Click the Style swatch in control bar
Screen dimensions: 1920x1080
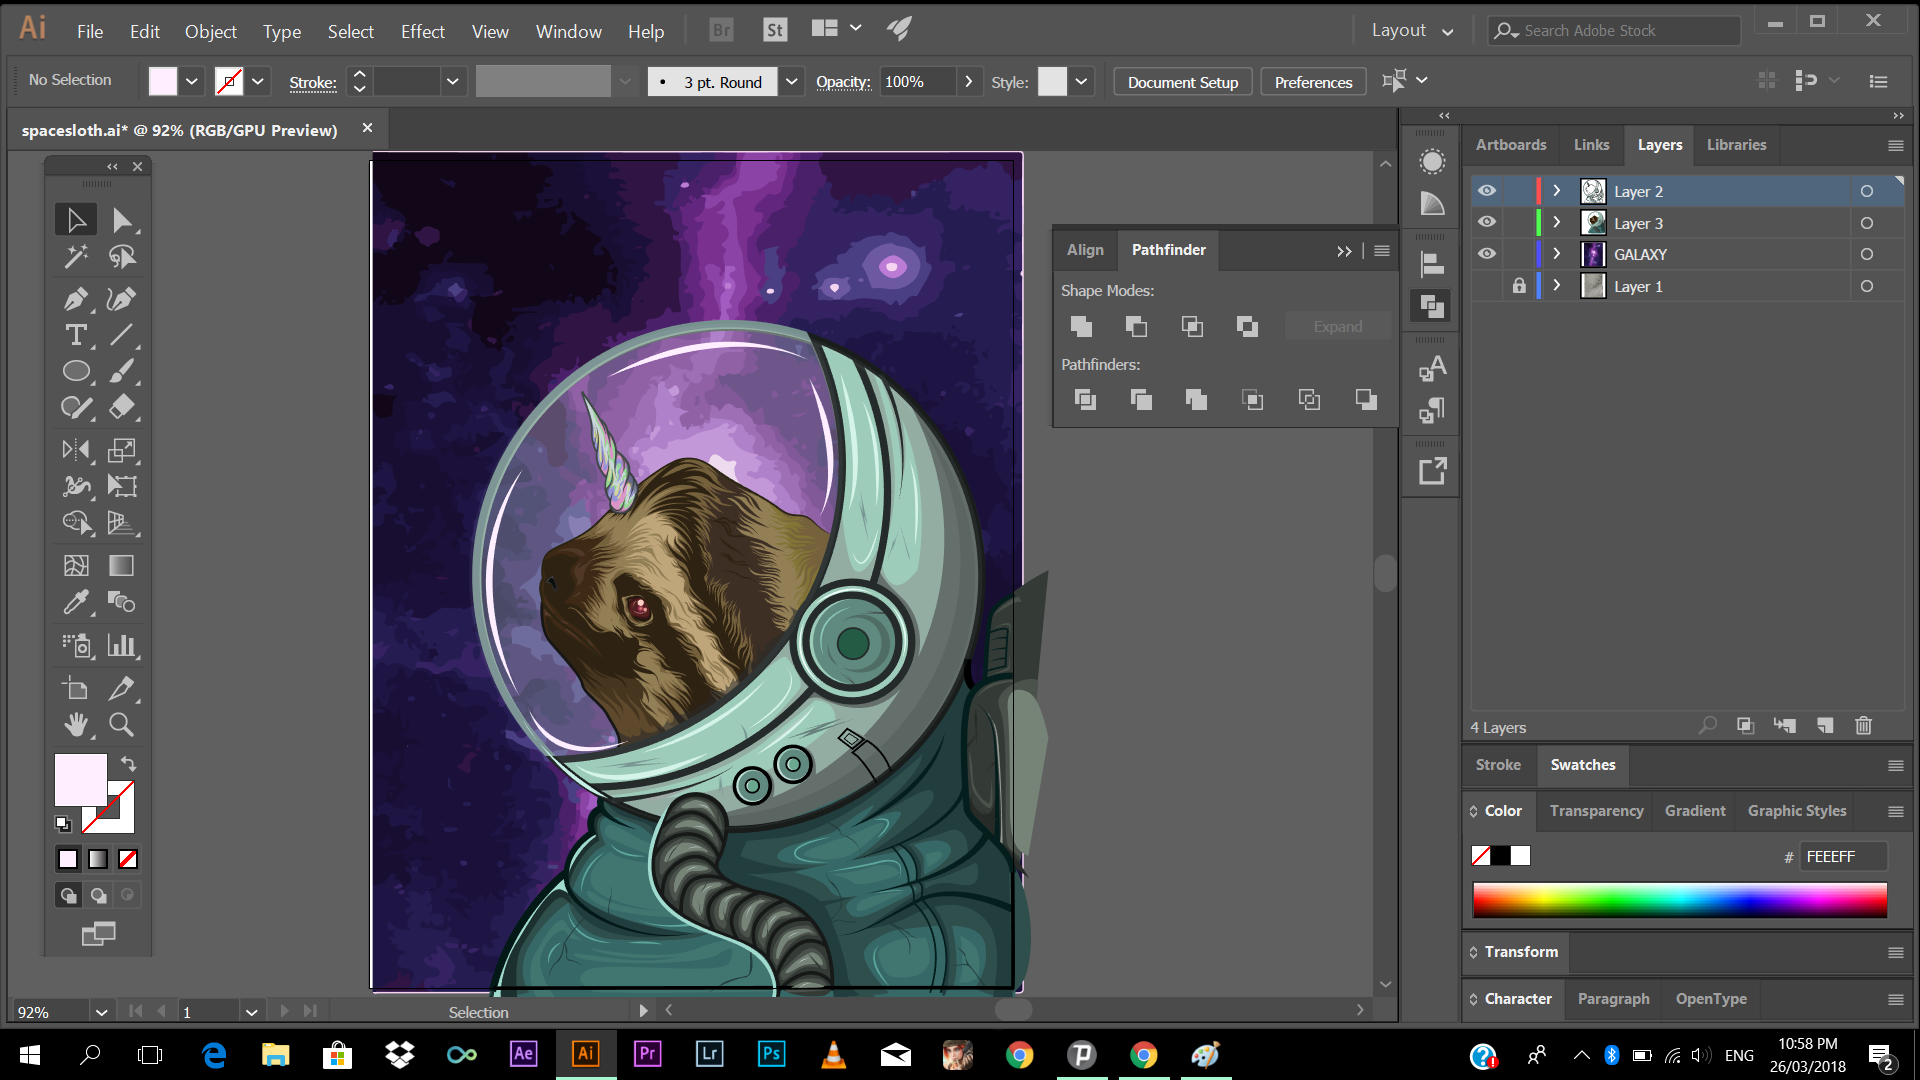coord(1052,82)
